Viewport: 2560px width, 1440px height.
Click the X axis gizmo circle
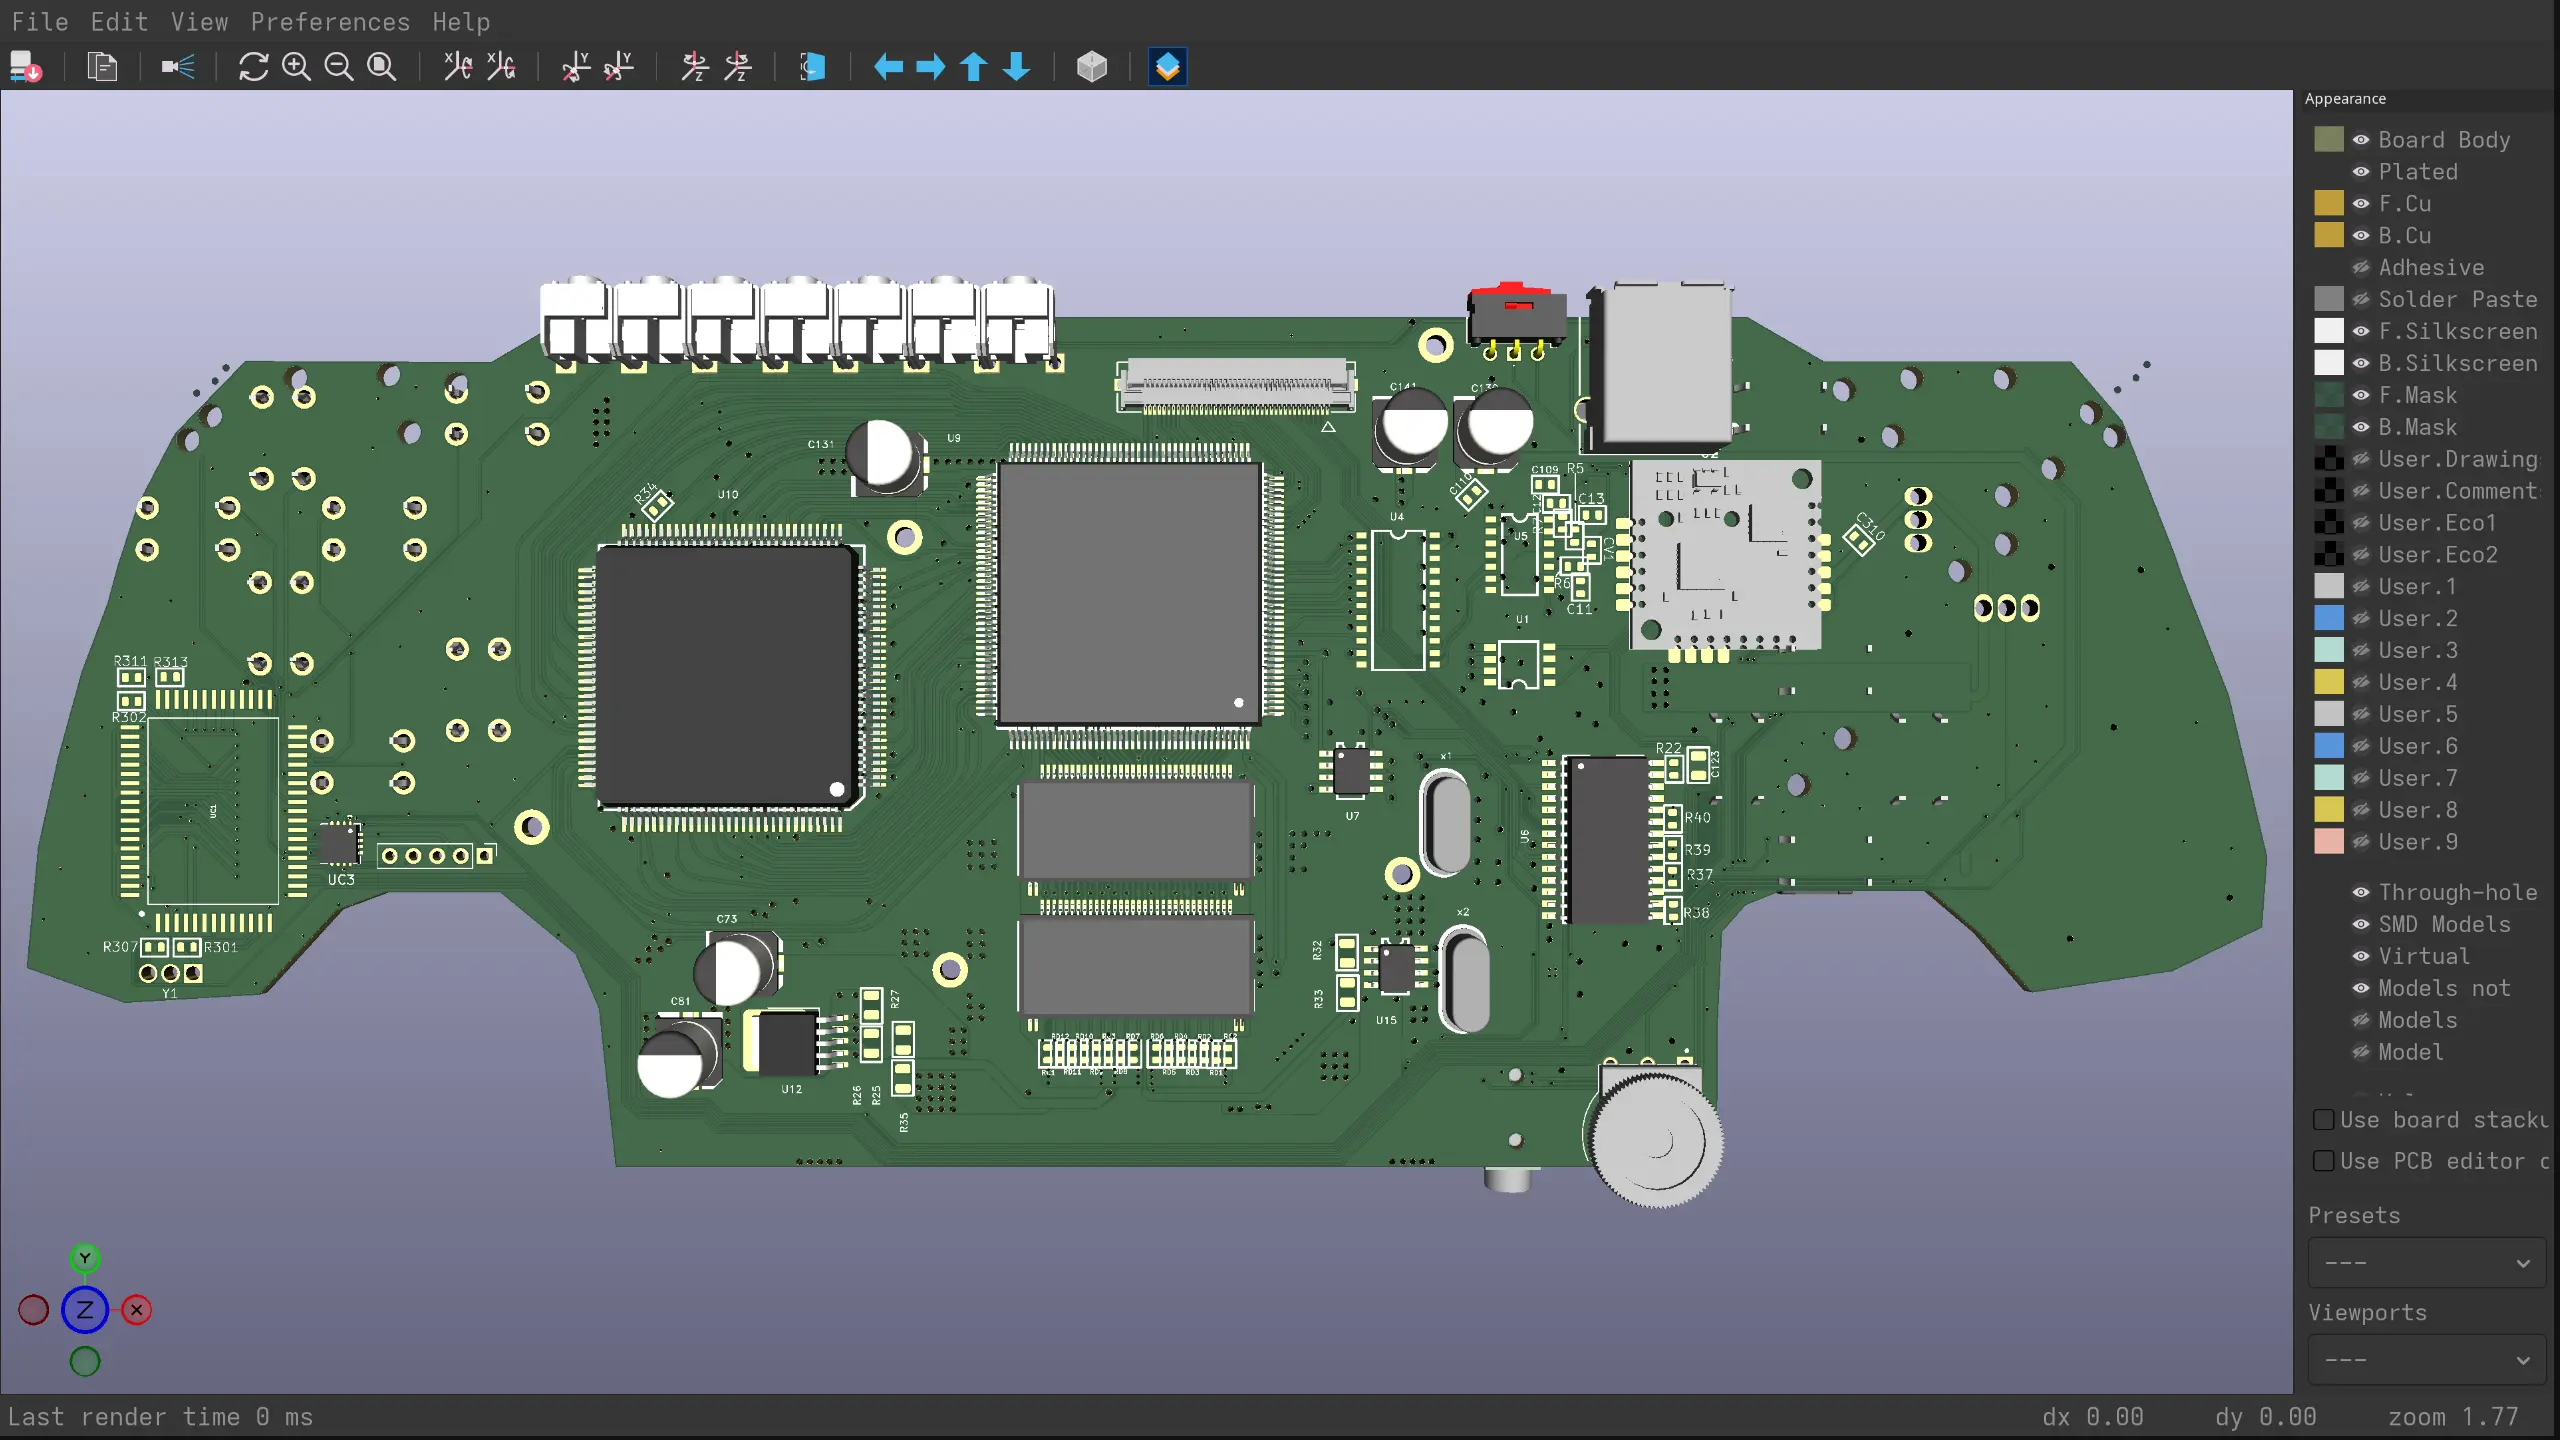coord(137,1310)
